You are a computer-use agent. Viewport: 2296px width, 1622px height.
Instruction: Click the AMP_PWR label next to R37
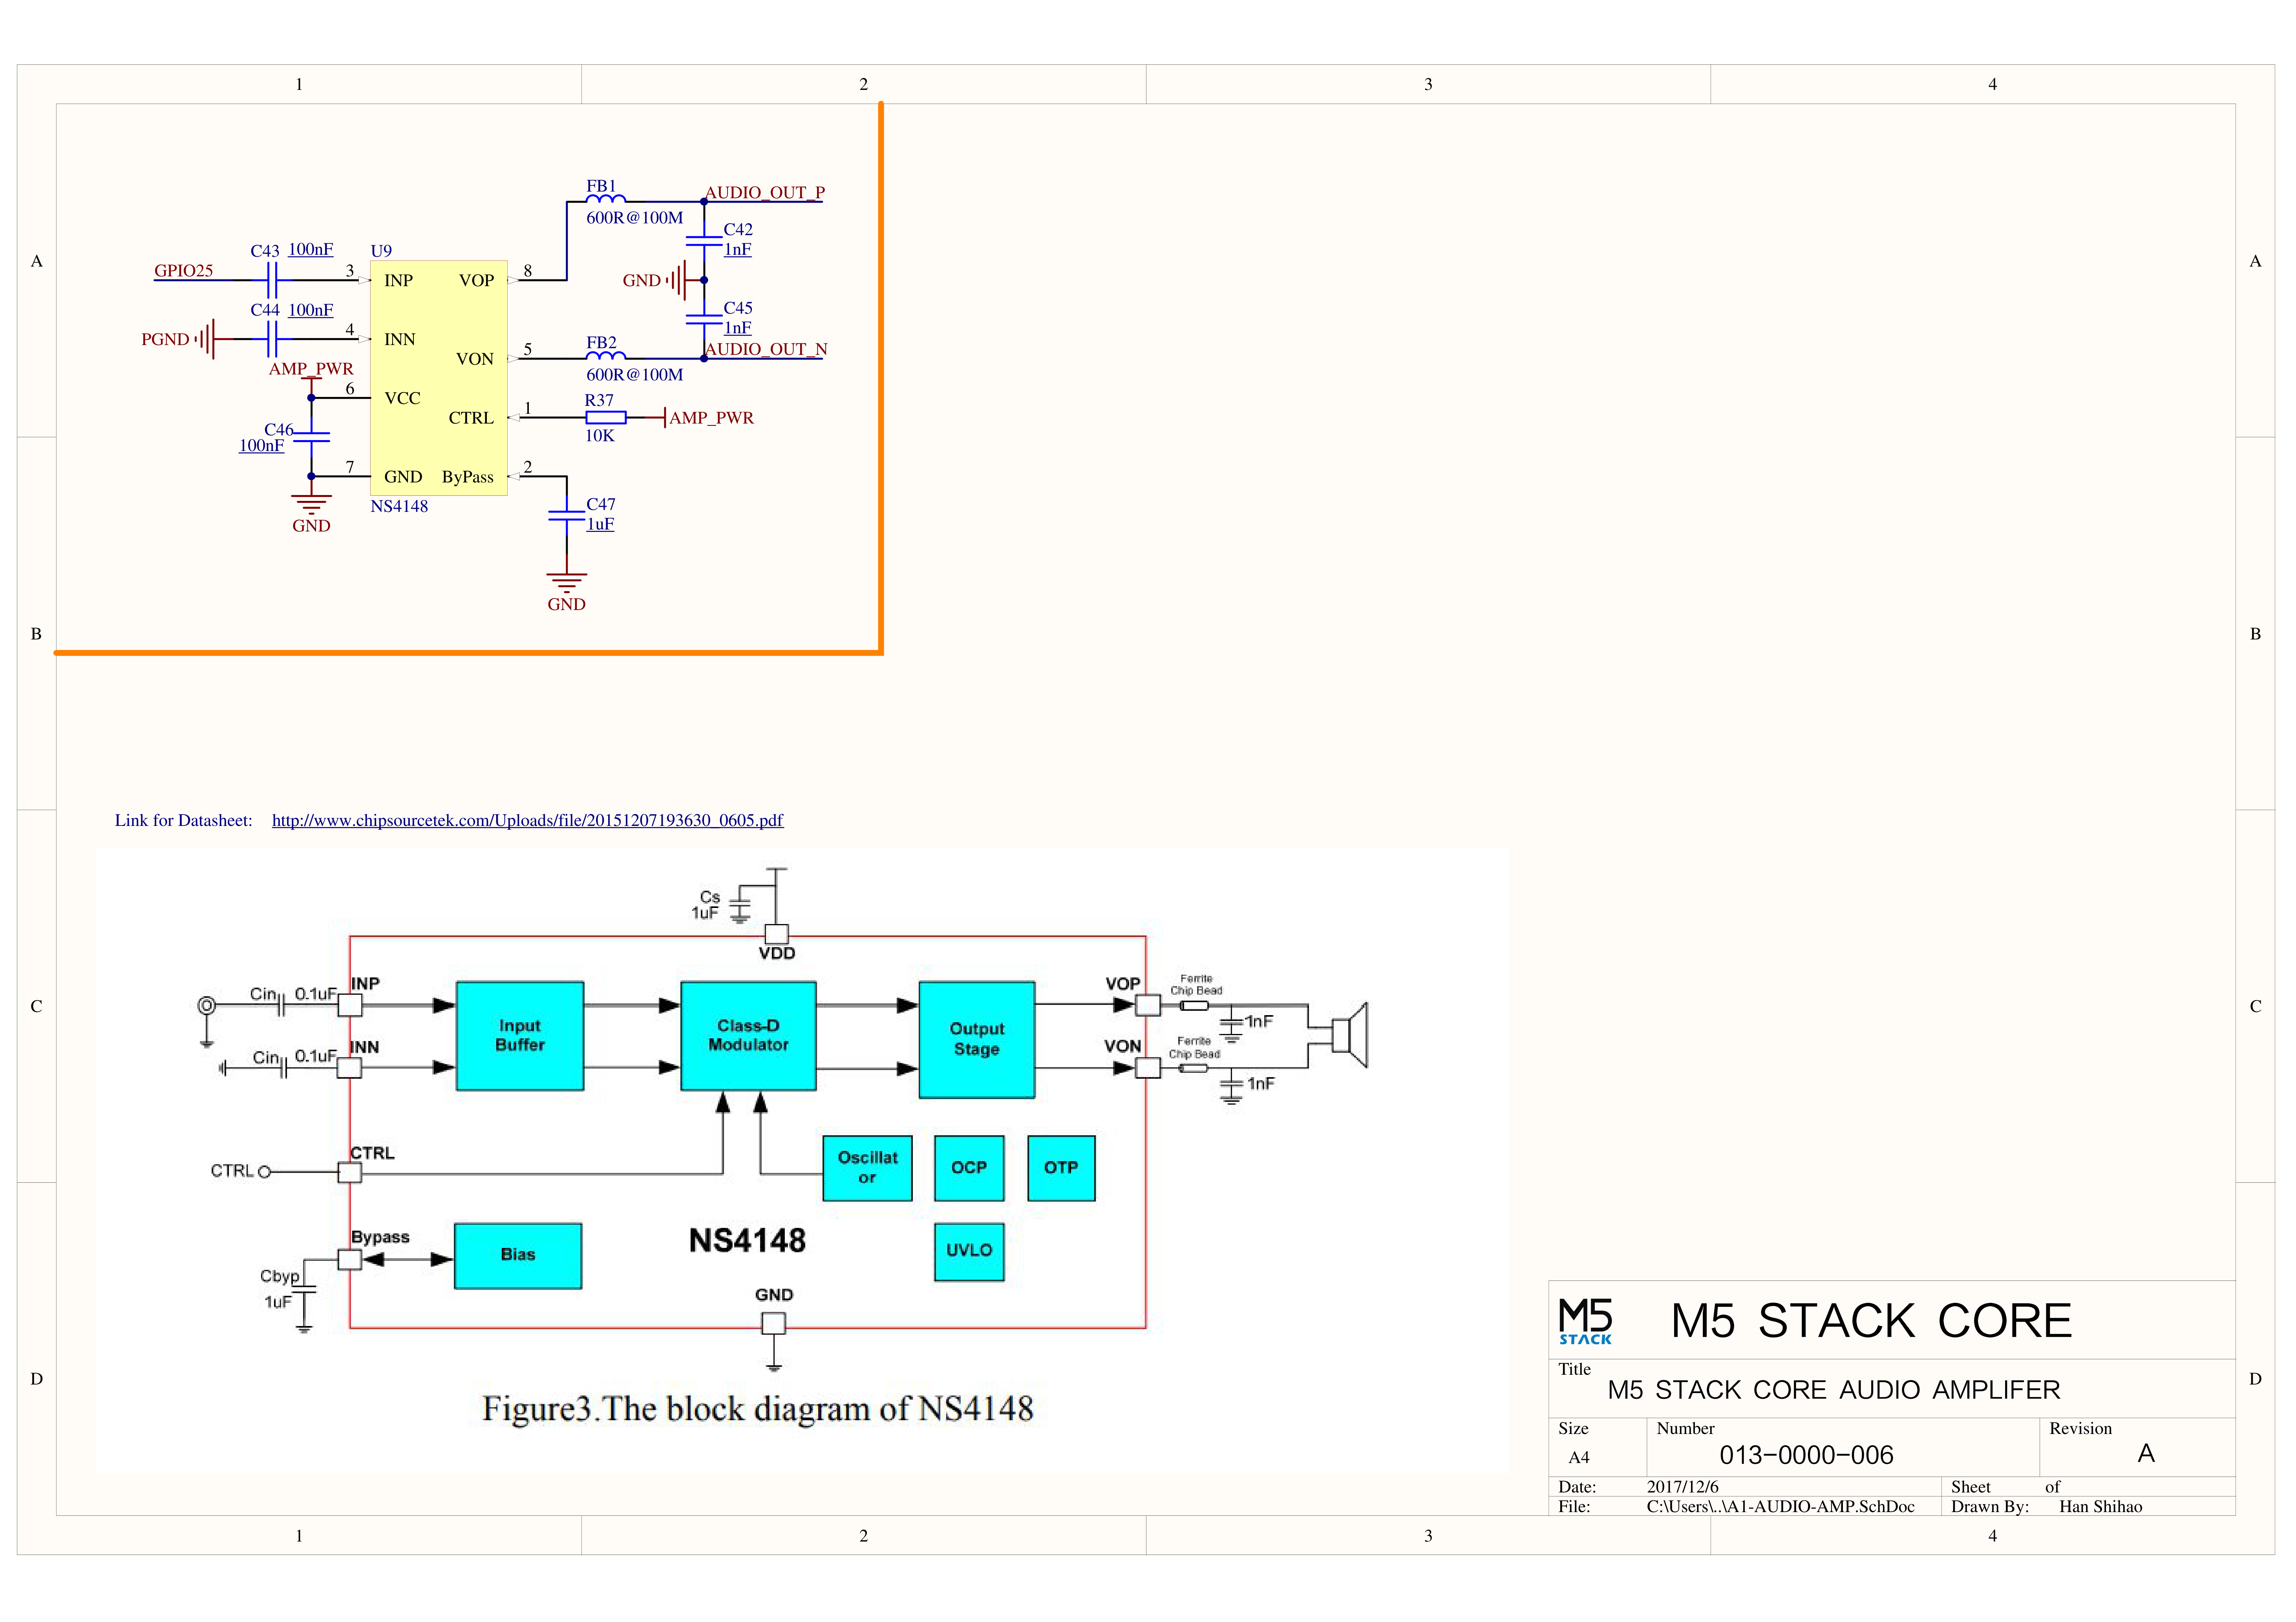pos(711,418)
